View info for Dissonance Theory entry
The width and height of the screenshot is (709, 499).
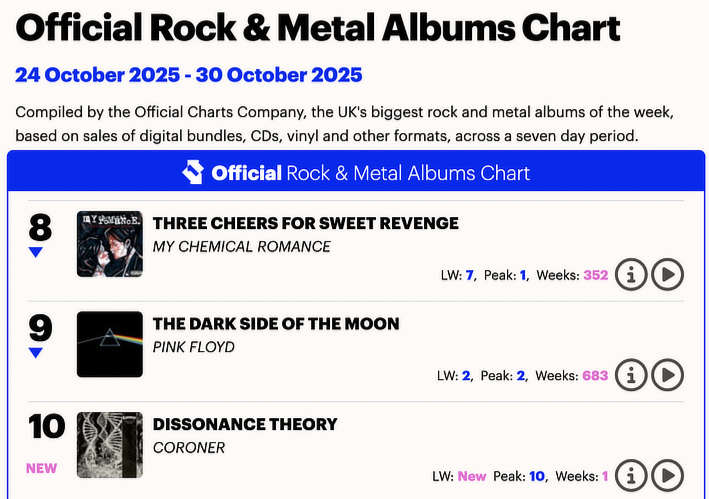coord(631,475)
